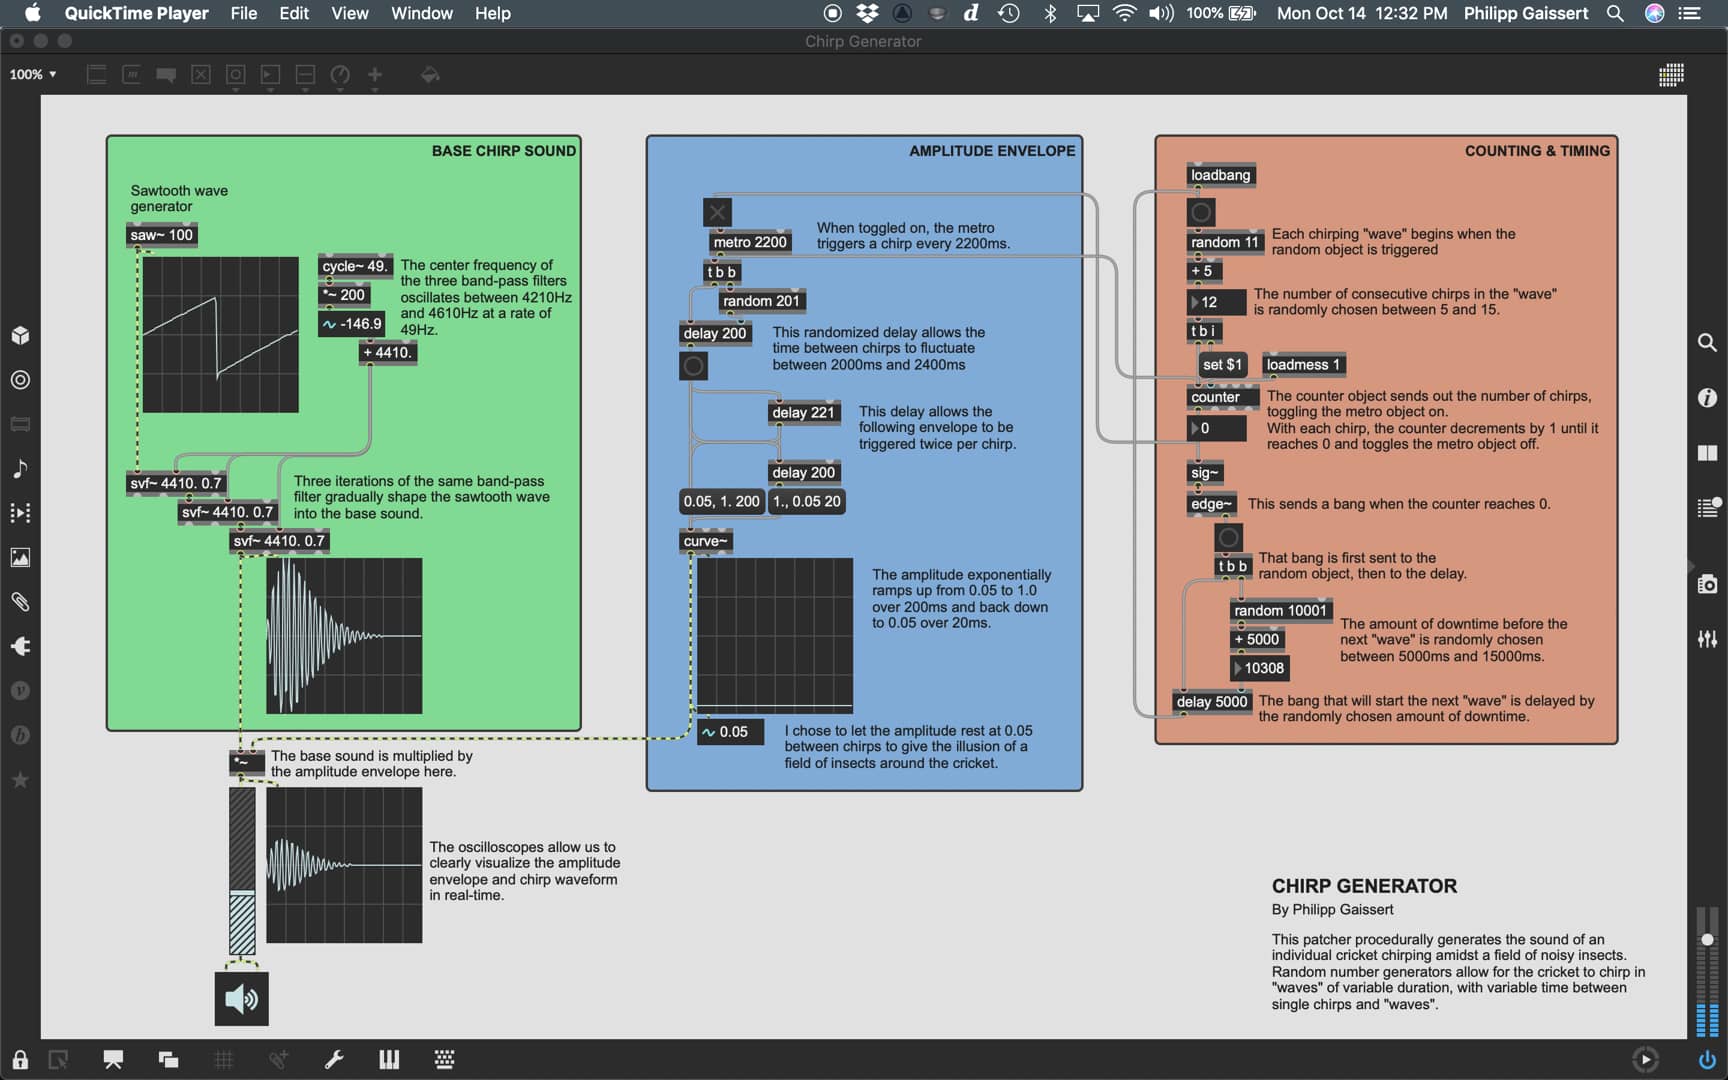The height and width of the screenshot is (1080, 1728).
Task: Add a Comment from the top toolbar
Action: tap(166, 75)
